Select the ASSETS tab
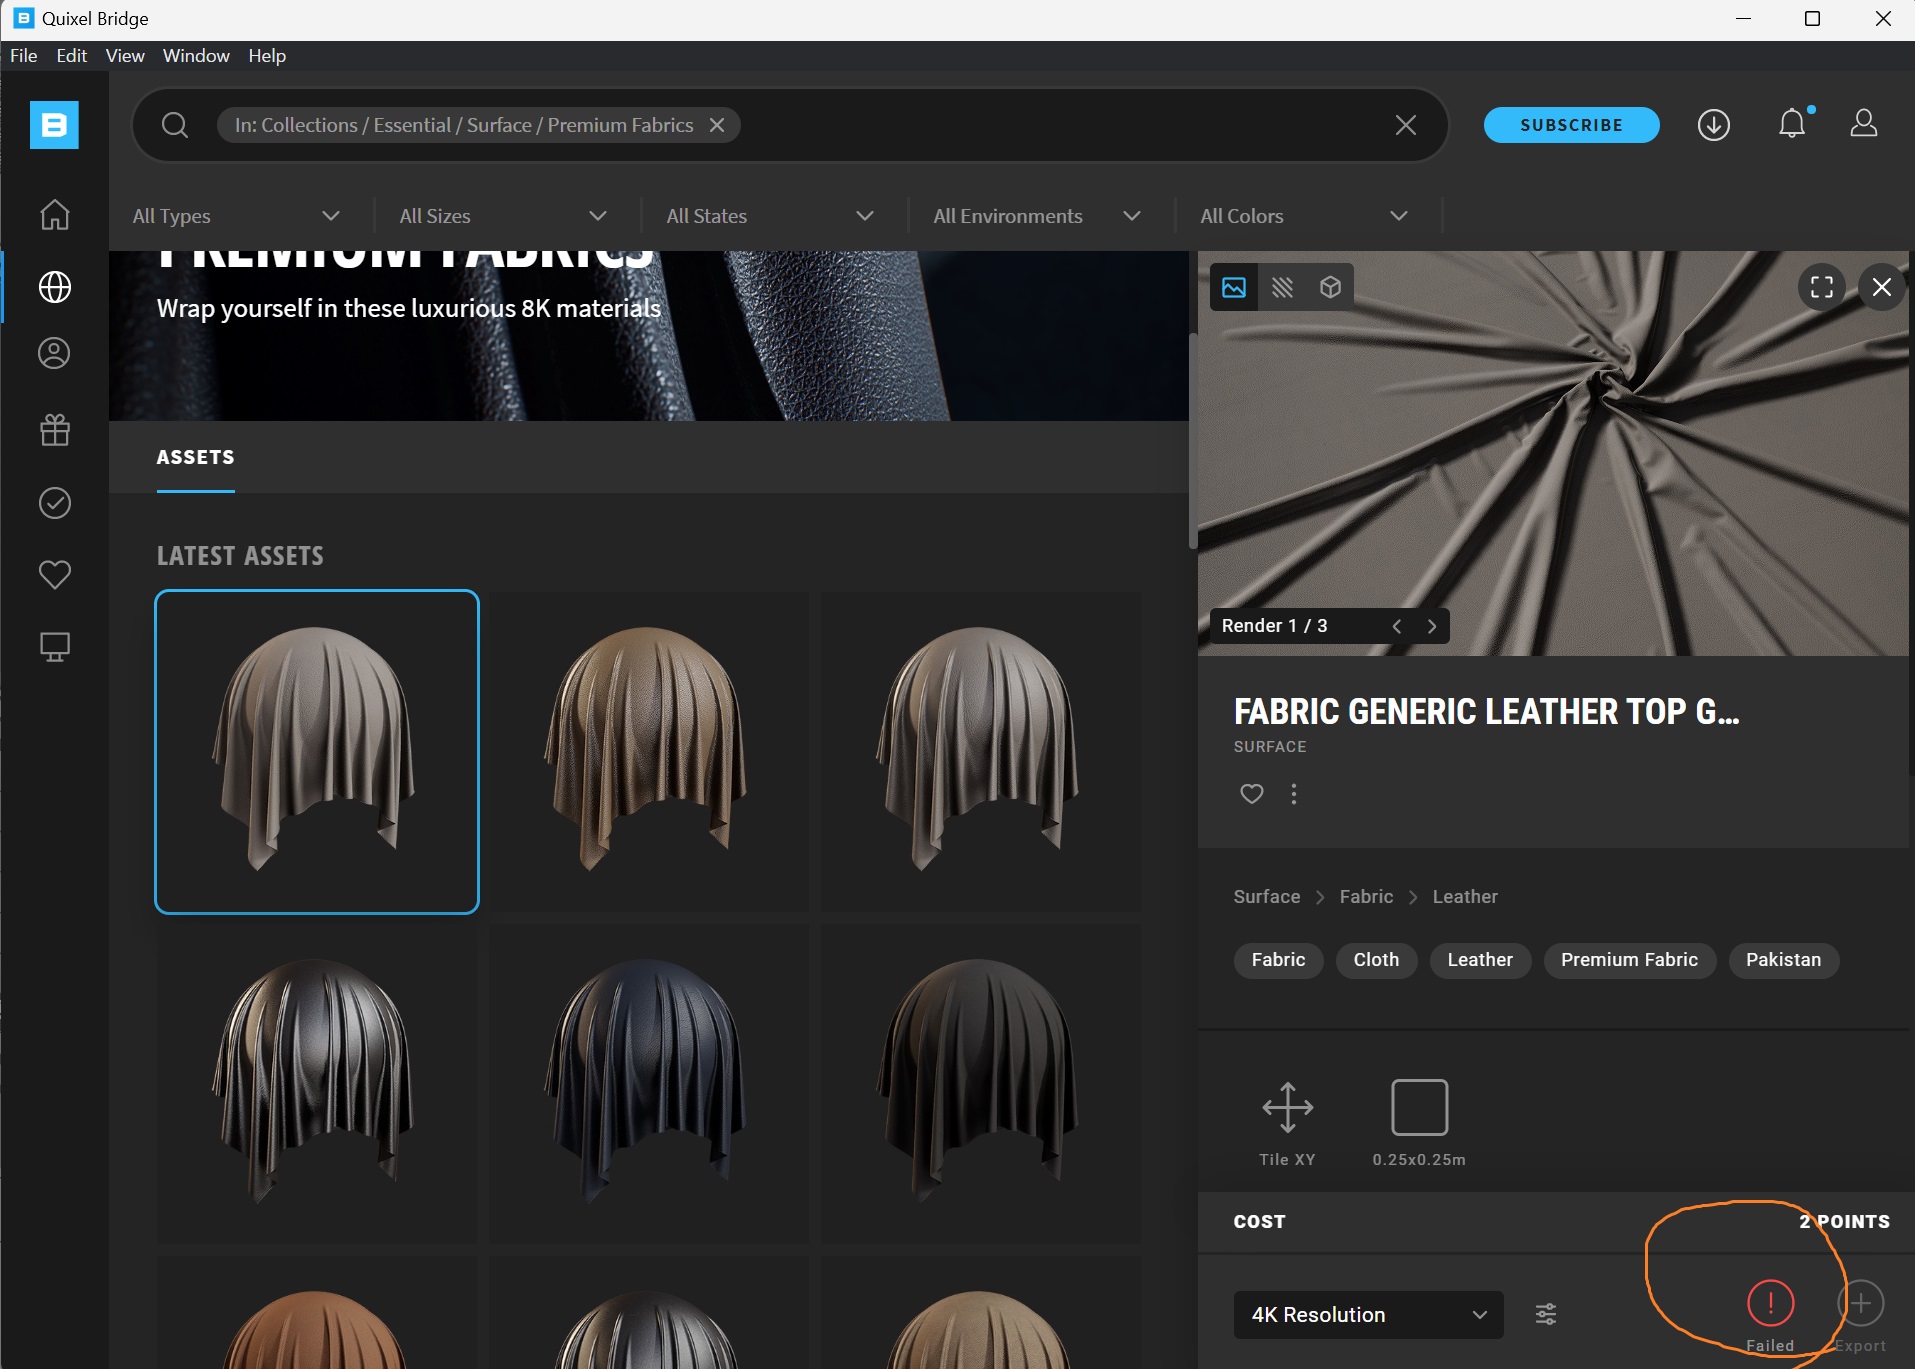Image resolution: width=1915 pixels, height=1369 pixels. pyautogui.click(x=195, y=457)
